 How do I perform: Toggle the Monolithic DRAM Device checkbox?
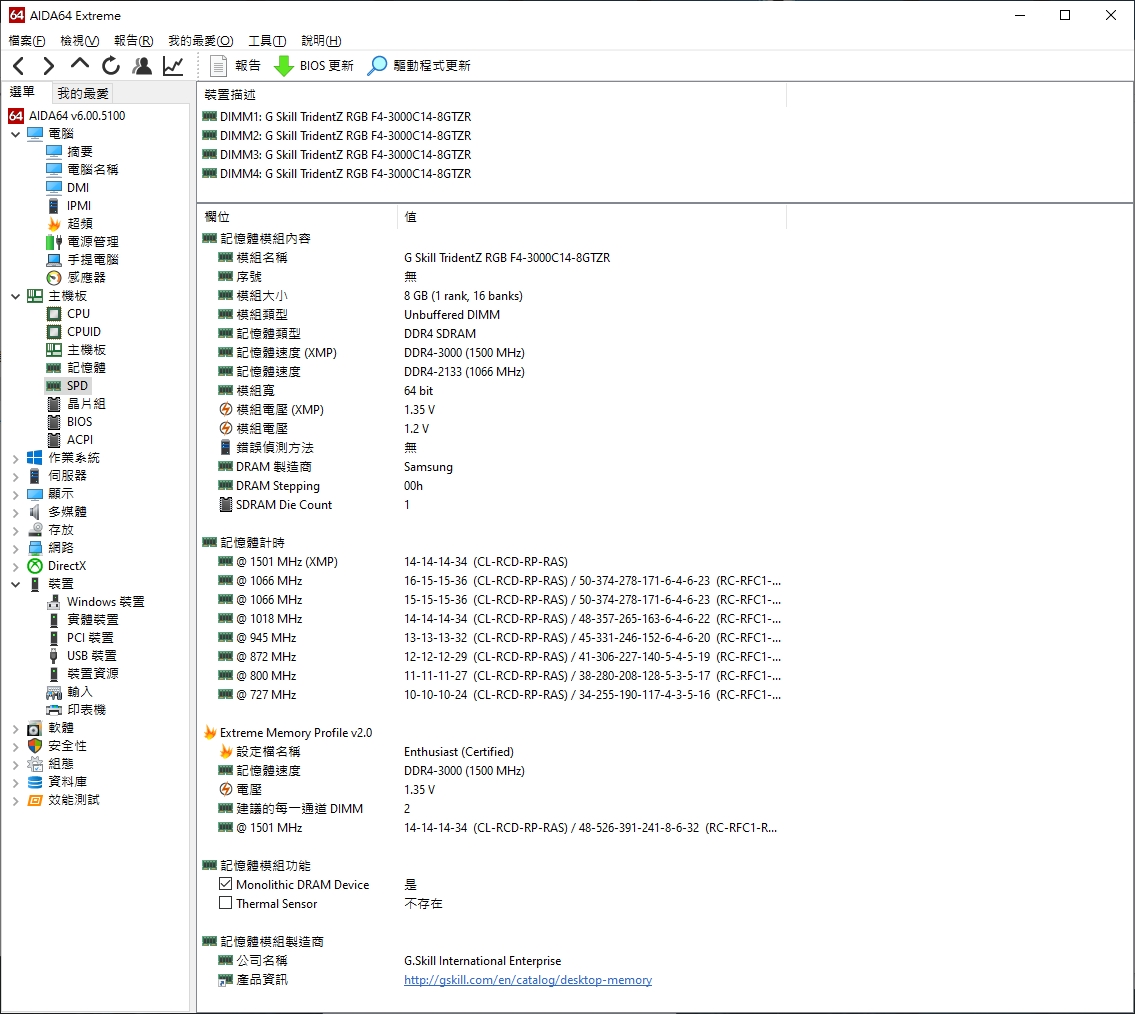[x=226, y=884]
